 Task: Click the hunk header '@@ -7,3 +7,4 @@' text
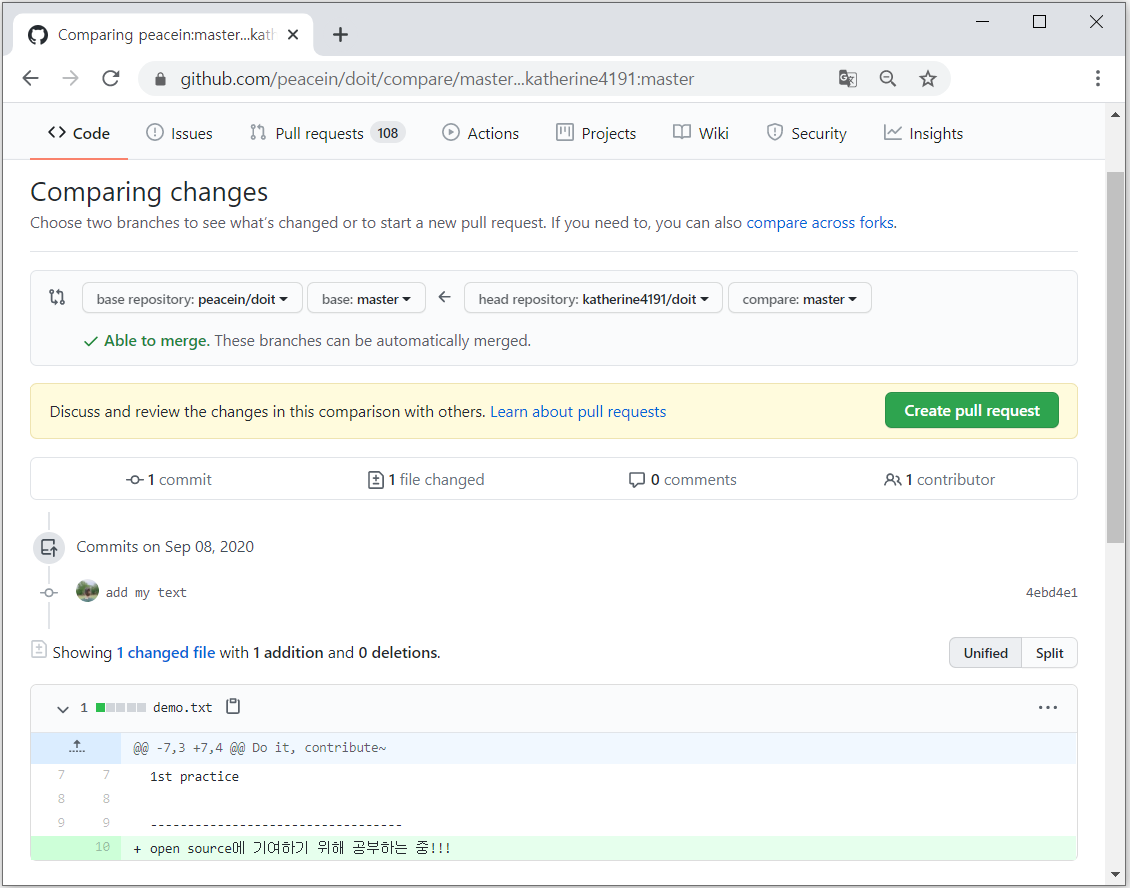click(x=190, y=747)
